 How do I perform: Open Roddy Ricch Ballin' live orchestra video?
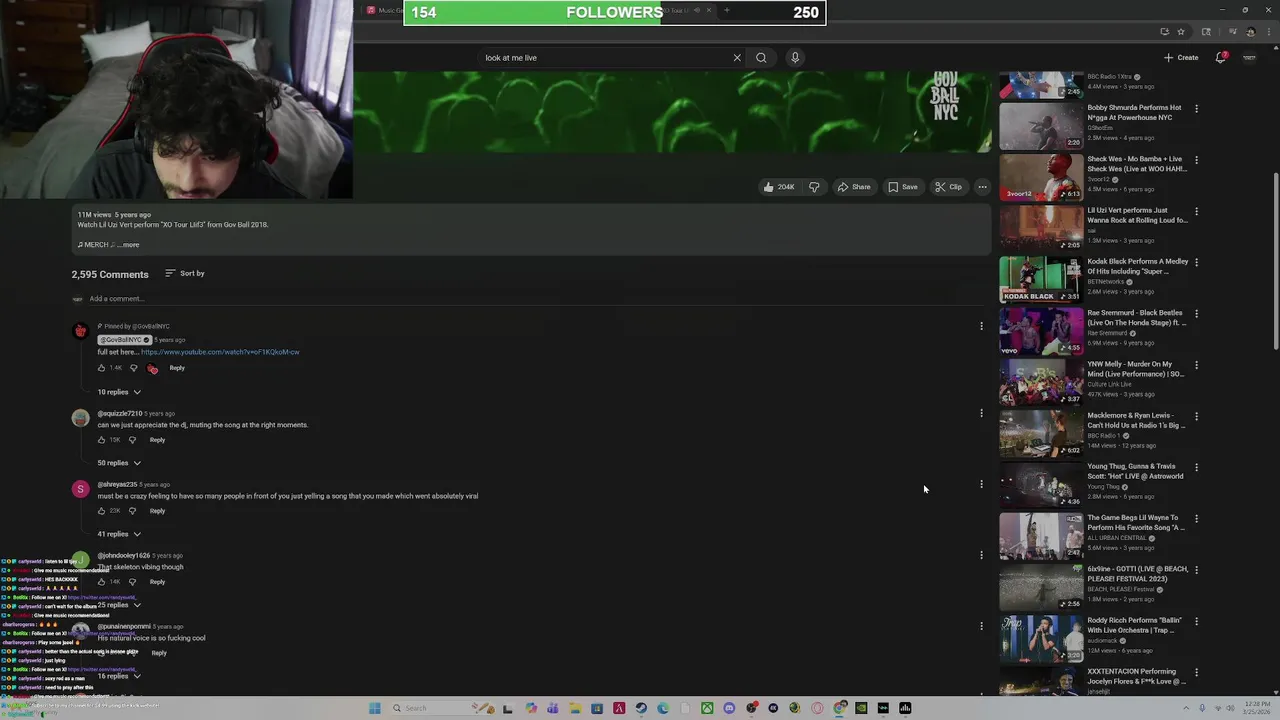pyautogui.click(x=1041, y=638)
